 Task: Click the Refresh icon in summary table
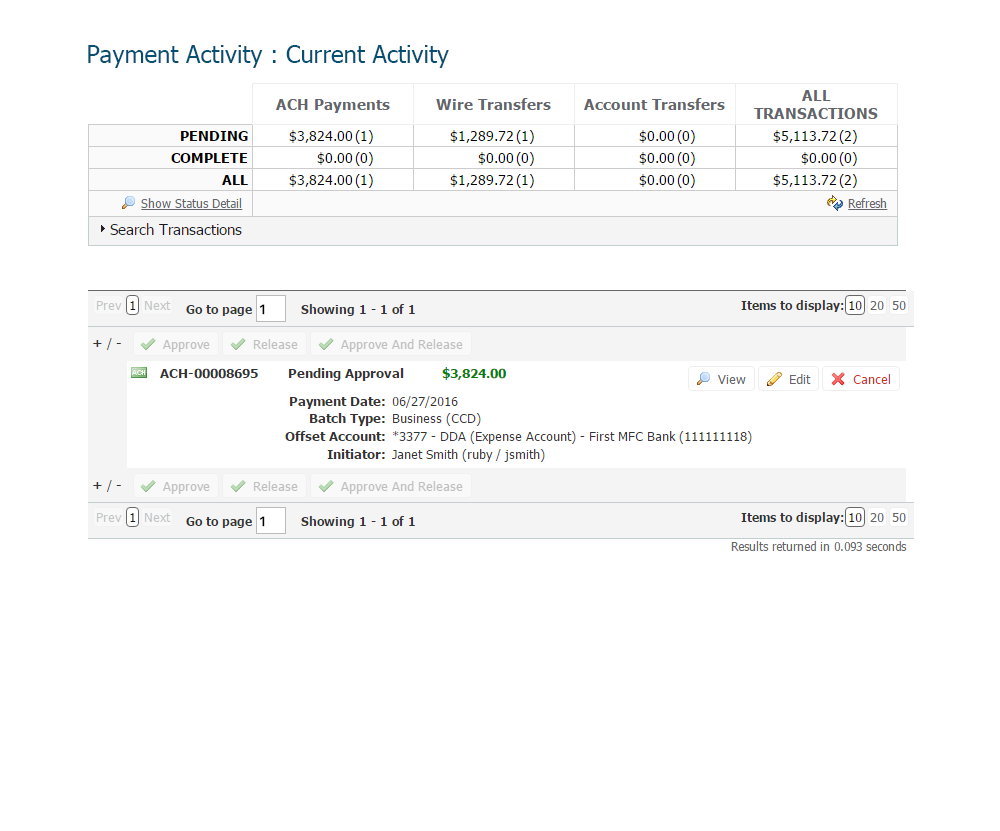(835, 203)
